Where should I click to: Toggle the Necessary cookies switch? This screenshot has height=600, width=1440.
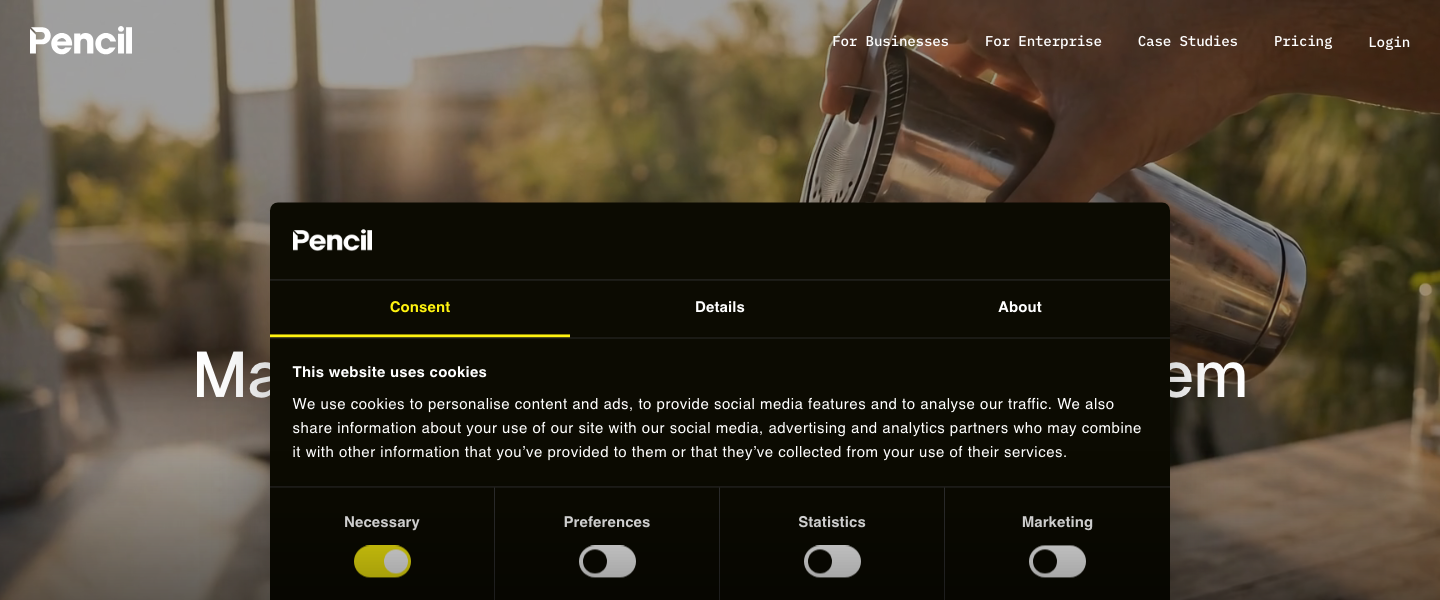click(x=382, y=561)
